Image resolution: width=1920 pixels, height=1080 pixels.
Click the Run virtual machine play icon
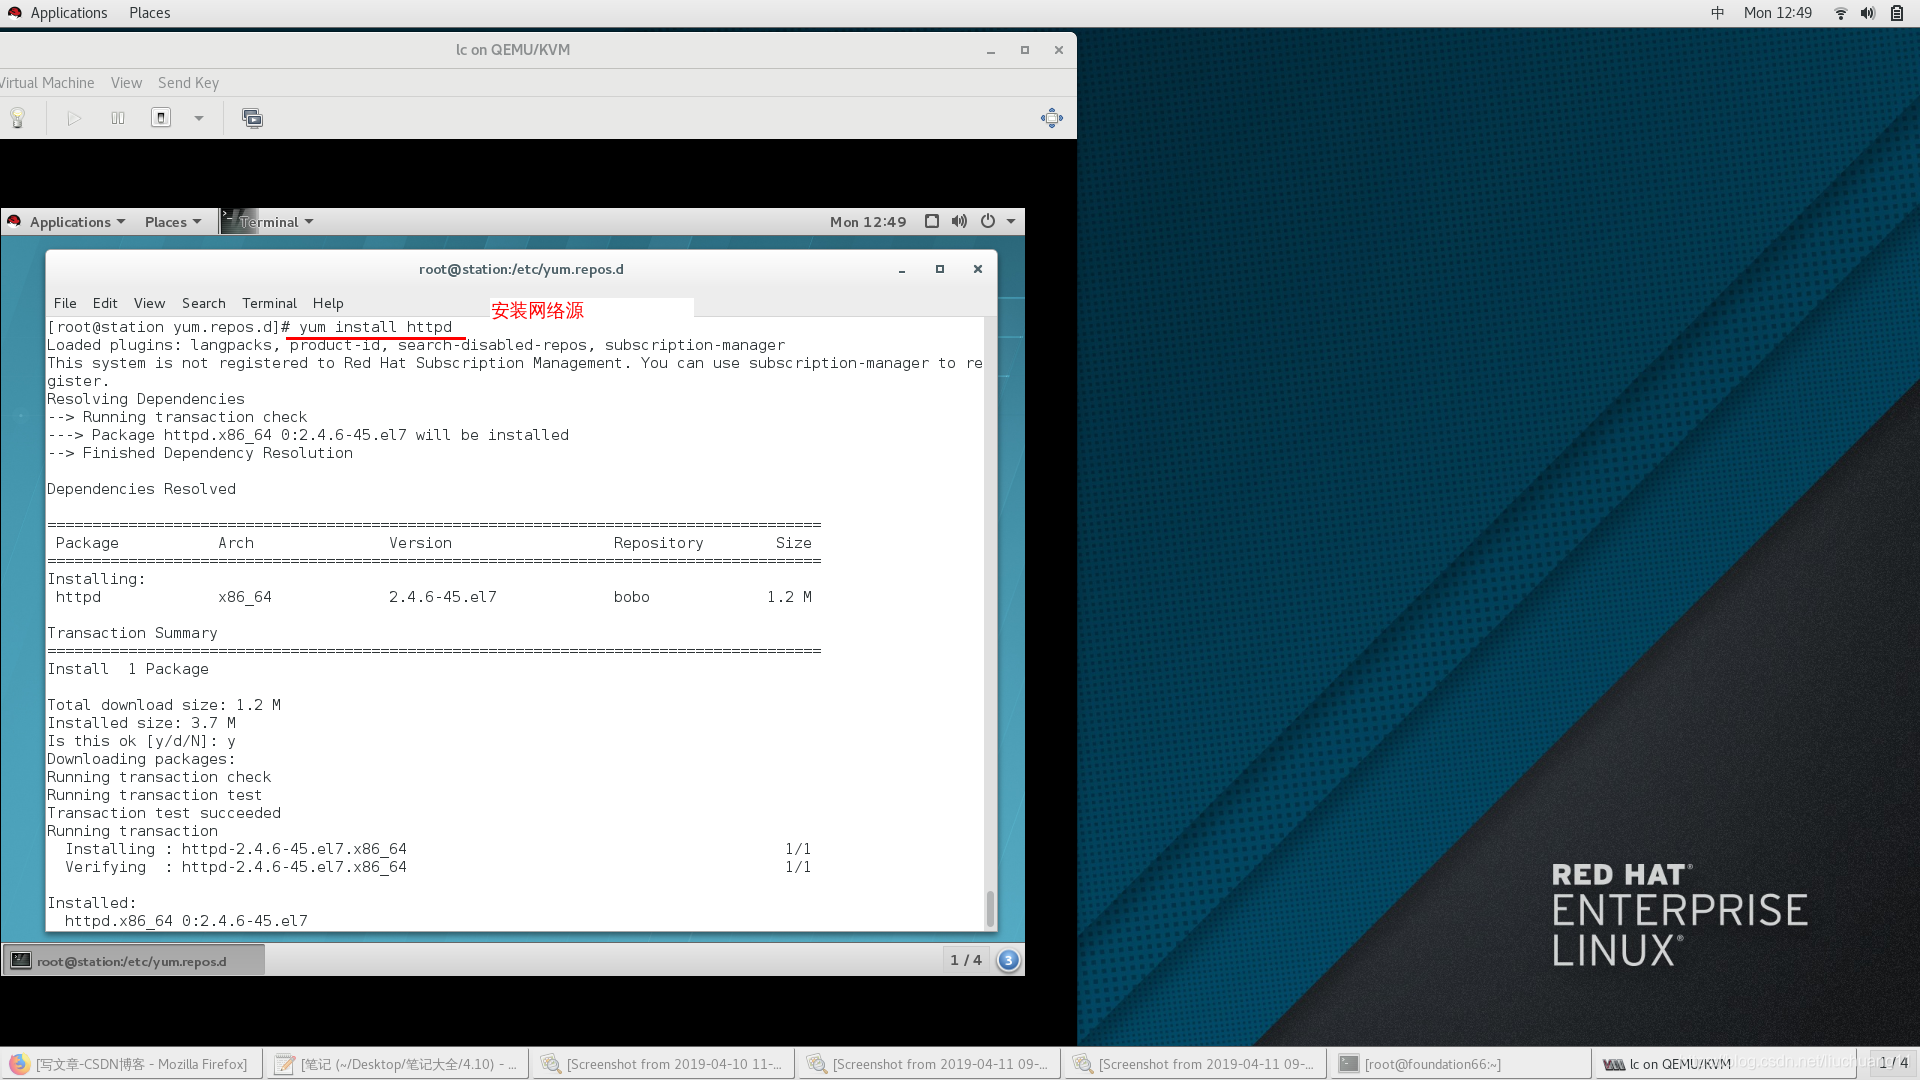(74, 118)
